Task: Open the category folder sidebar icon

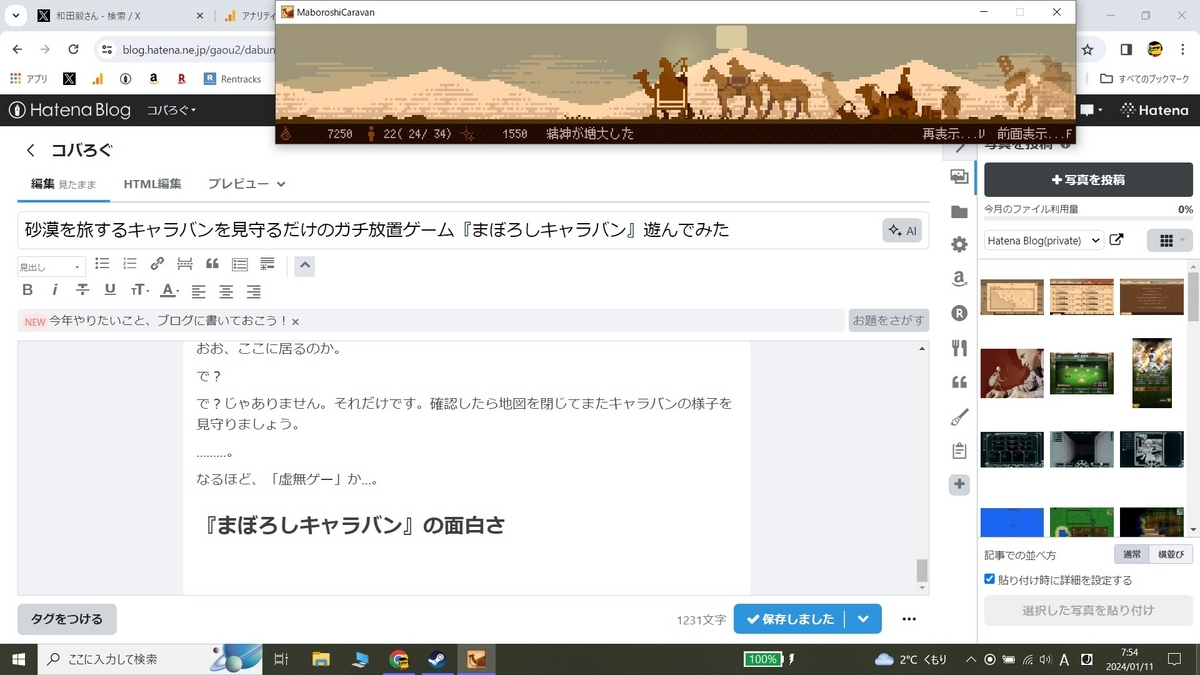Action: (x=959, y=211)
